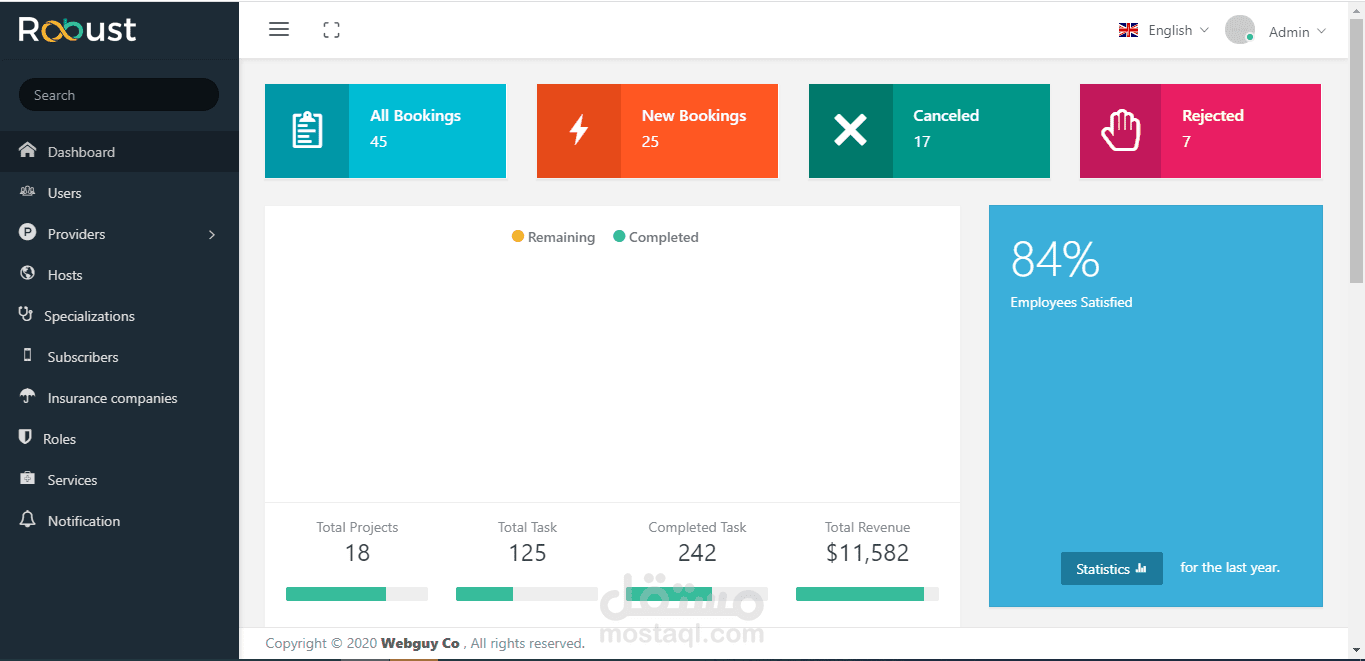Open Roles menu item
This screenshot has height=661, width=1365.
119,439
